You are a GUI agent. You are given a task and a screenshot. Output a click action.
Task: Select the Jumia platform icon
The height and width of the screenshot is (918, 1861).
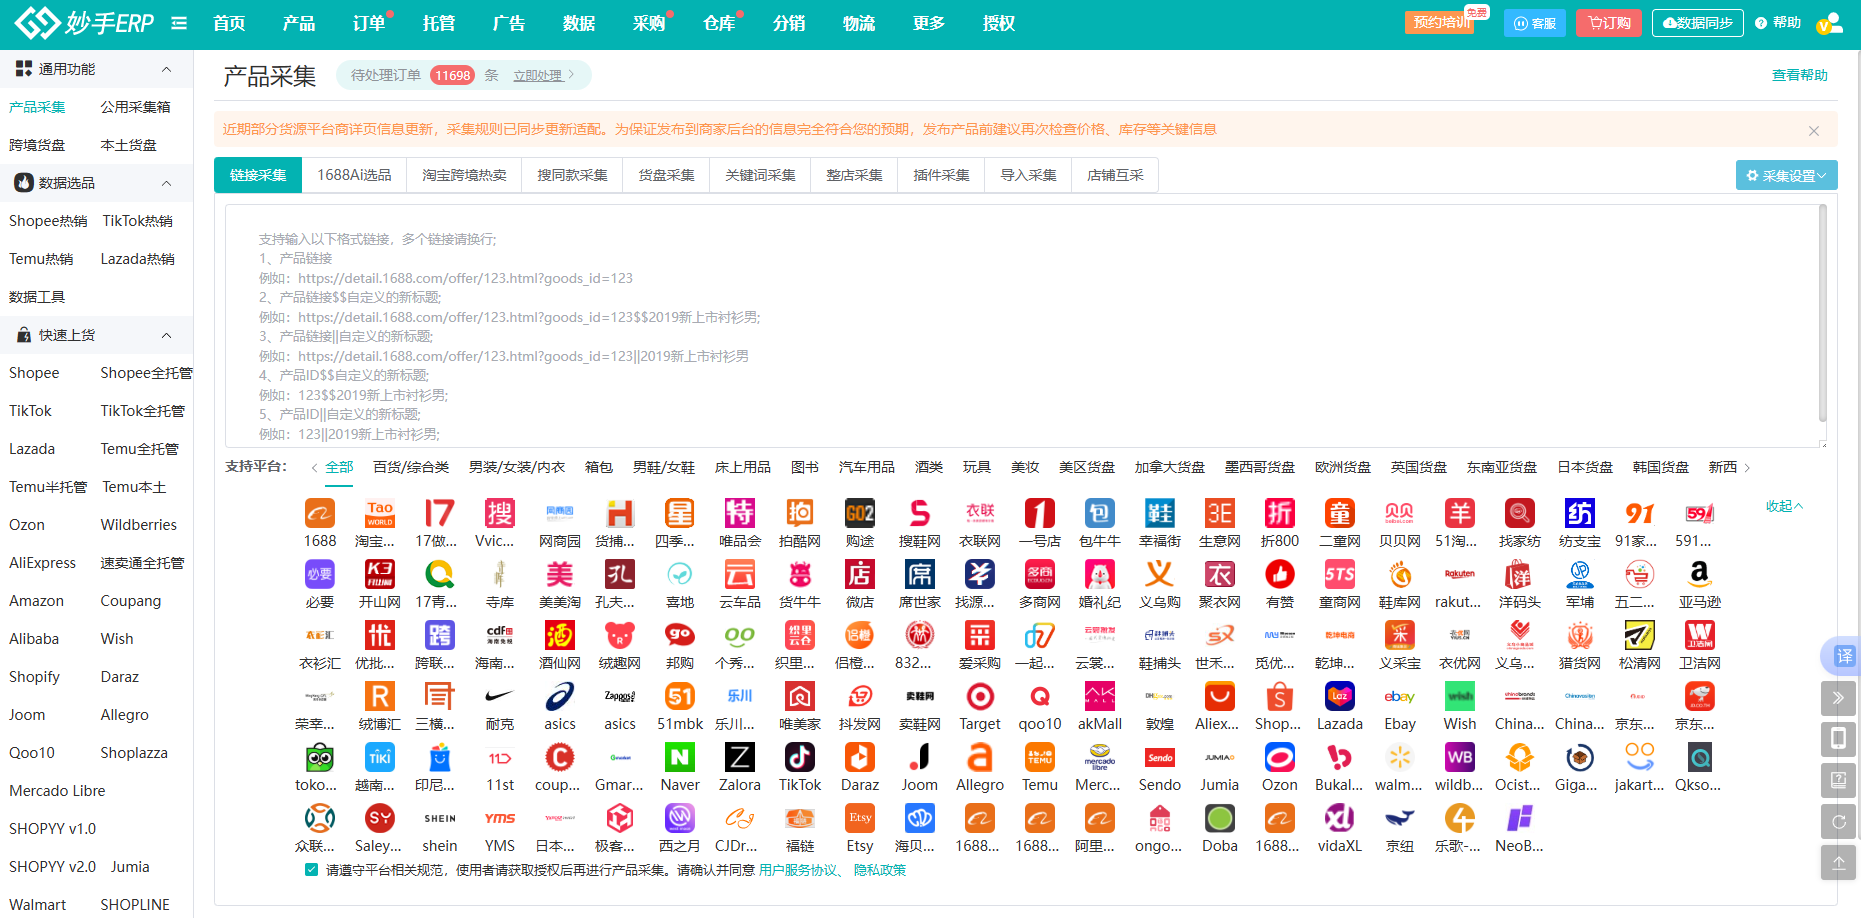[x=1220, y=758]
